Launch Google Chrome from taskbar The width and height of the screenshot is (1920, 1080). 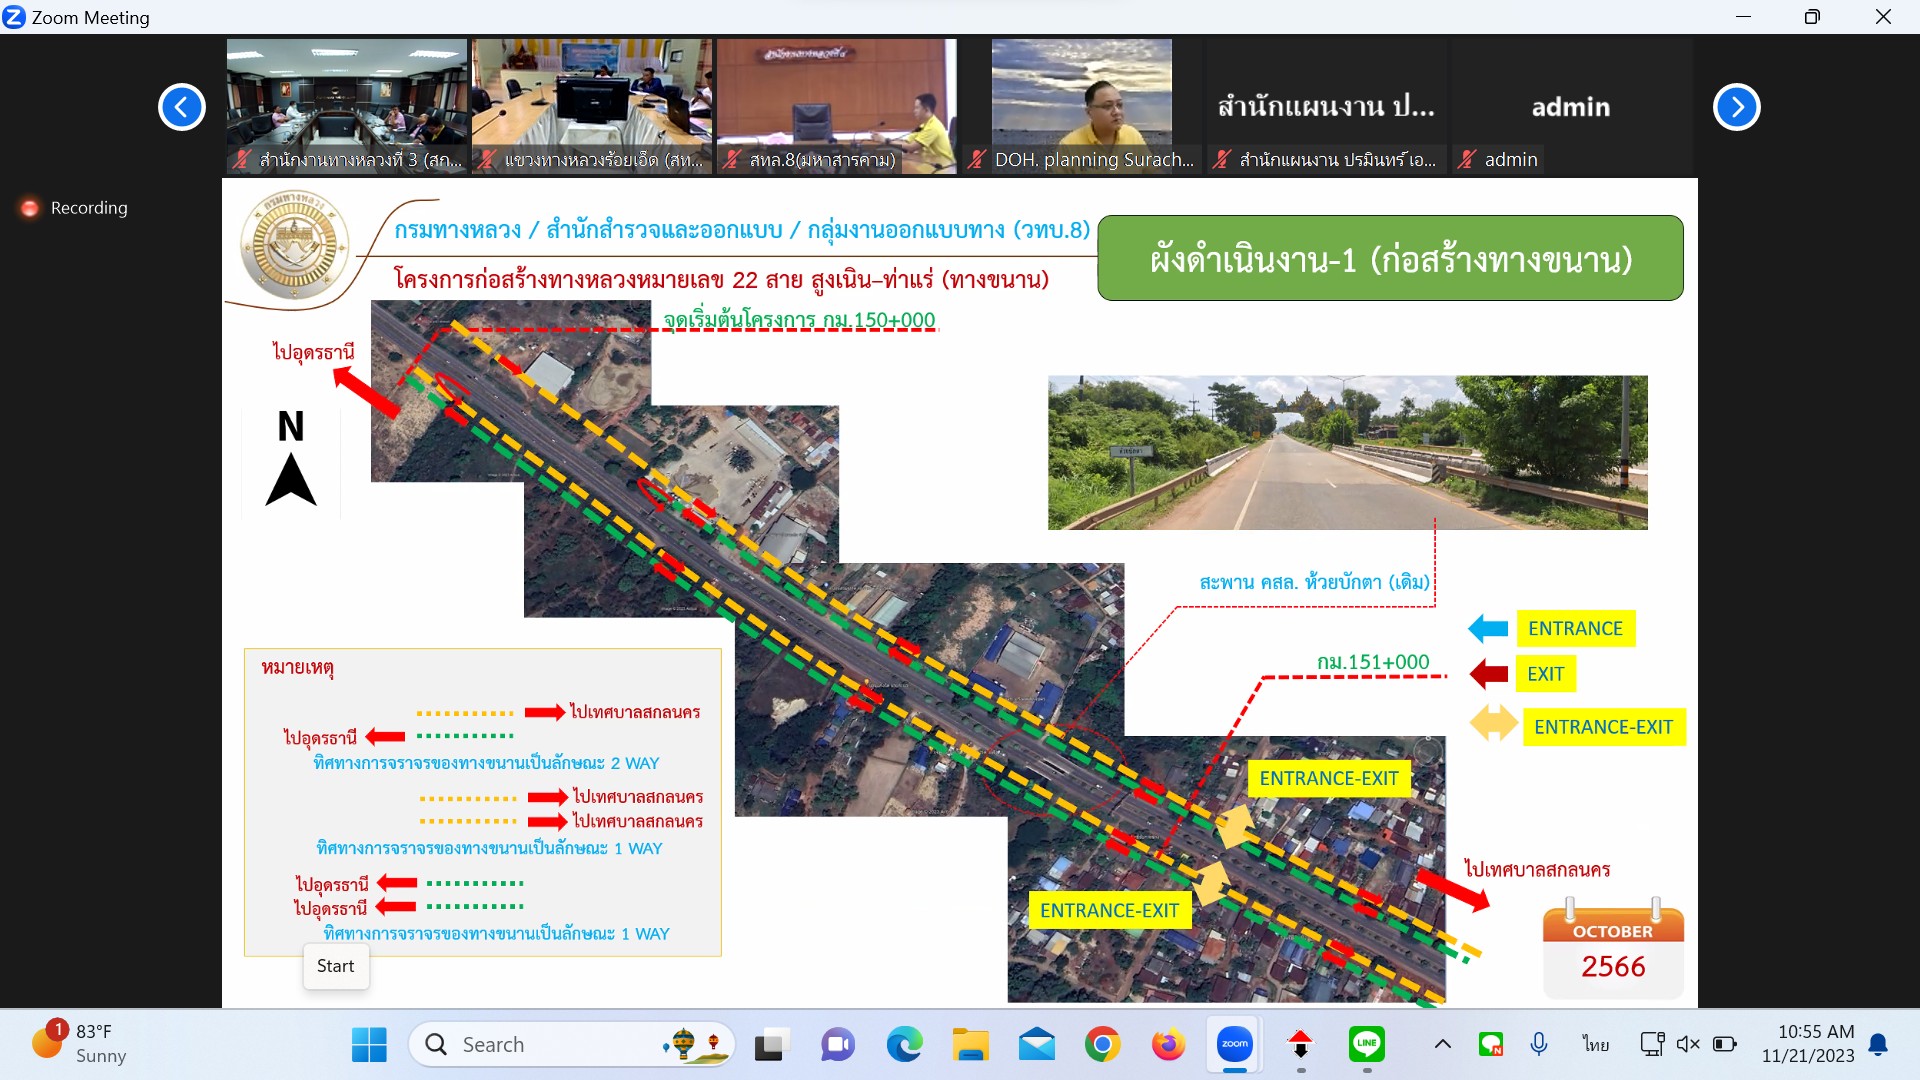point(1102,1045)
